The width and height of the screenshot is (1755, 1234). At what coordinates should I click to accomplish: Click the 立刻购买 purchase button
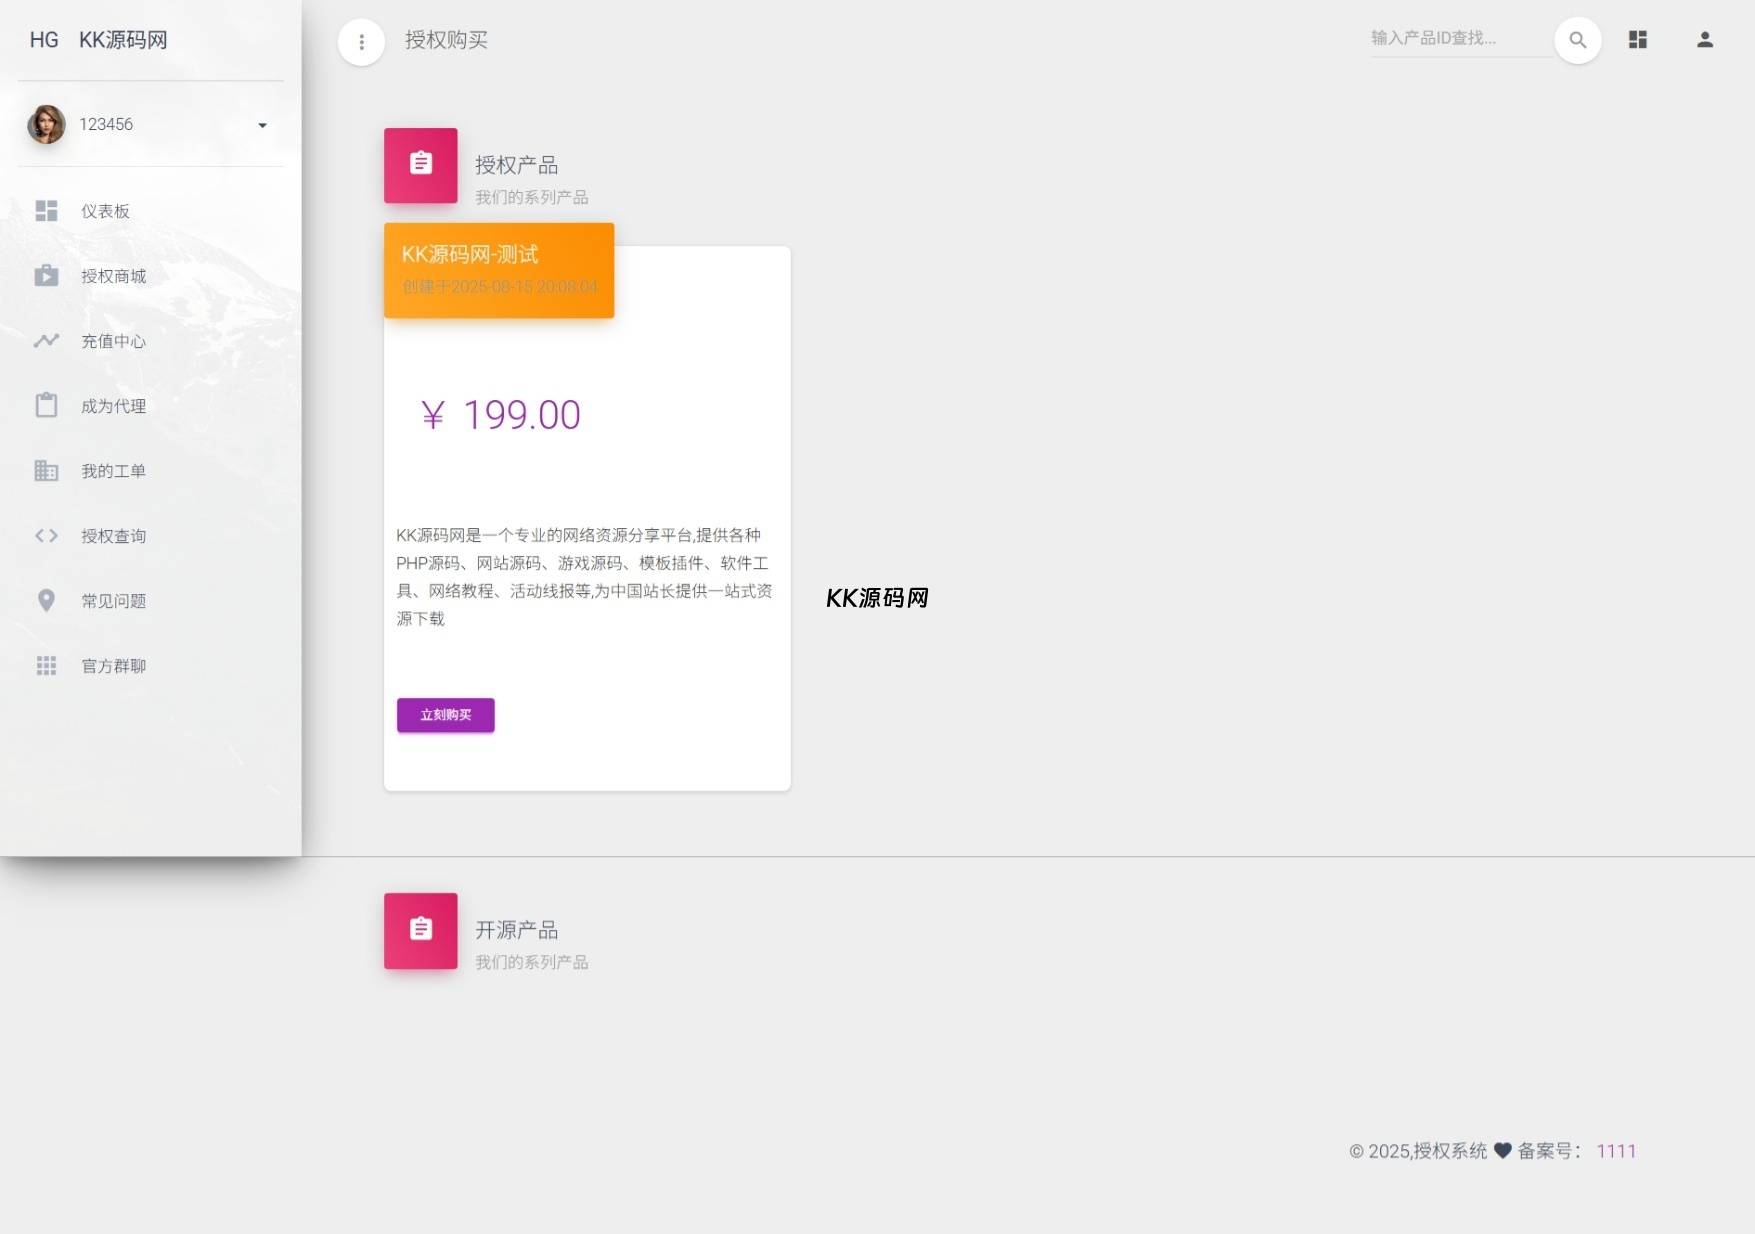pyautogui.click(x=445, y=715)
